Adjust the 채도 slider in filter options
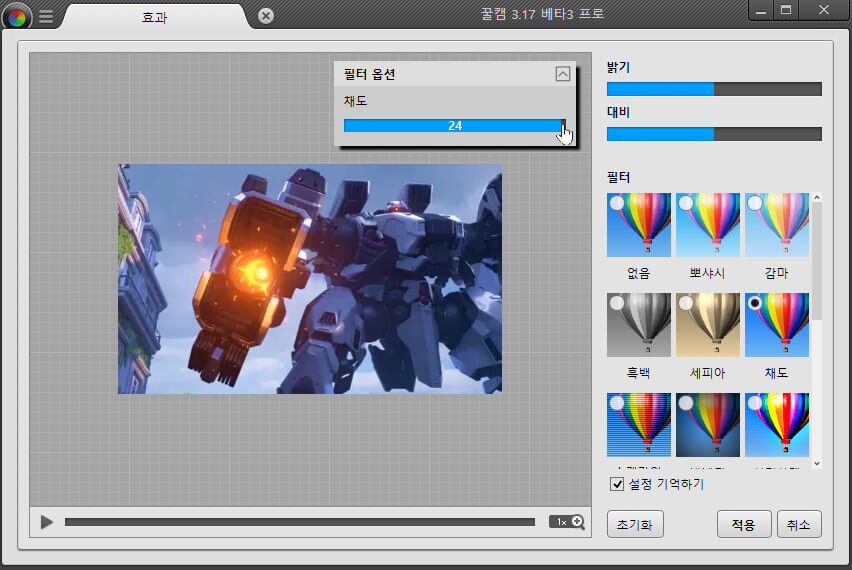The image size is (852, 570). (454, 126)
